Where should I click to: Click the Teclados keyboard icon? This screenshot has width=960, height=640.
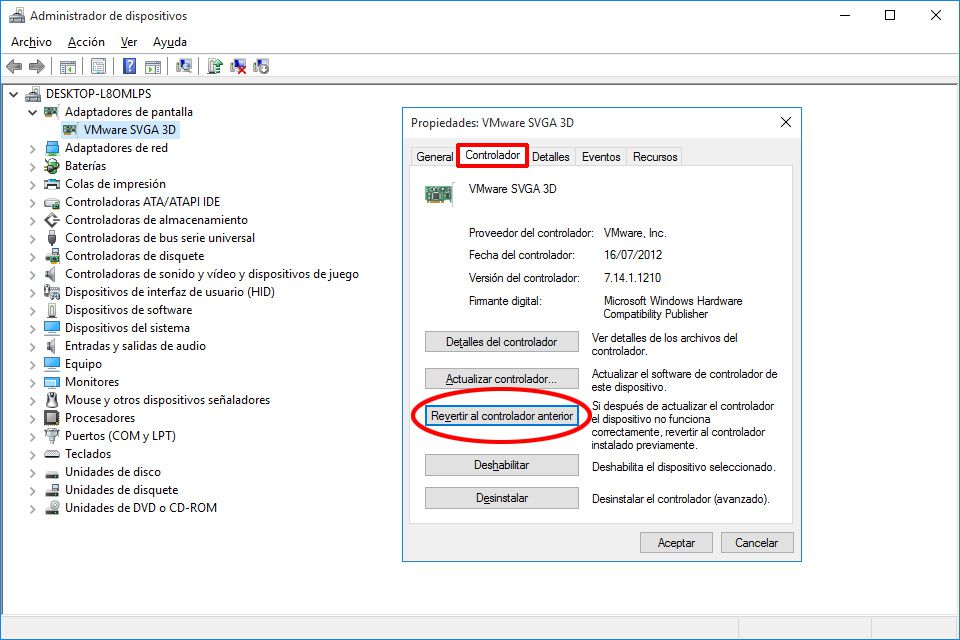coord(51,454)
